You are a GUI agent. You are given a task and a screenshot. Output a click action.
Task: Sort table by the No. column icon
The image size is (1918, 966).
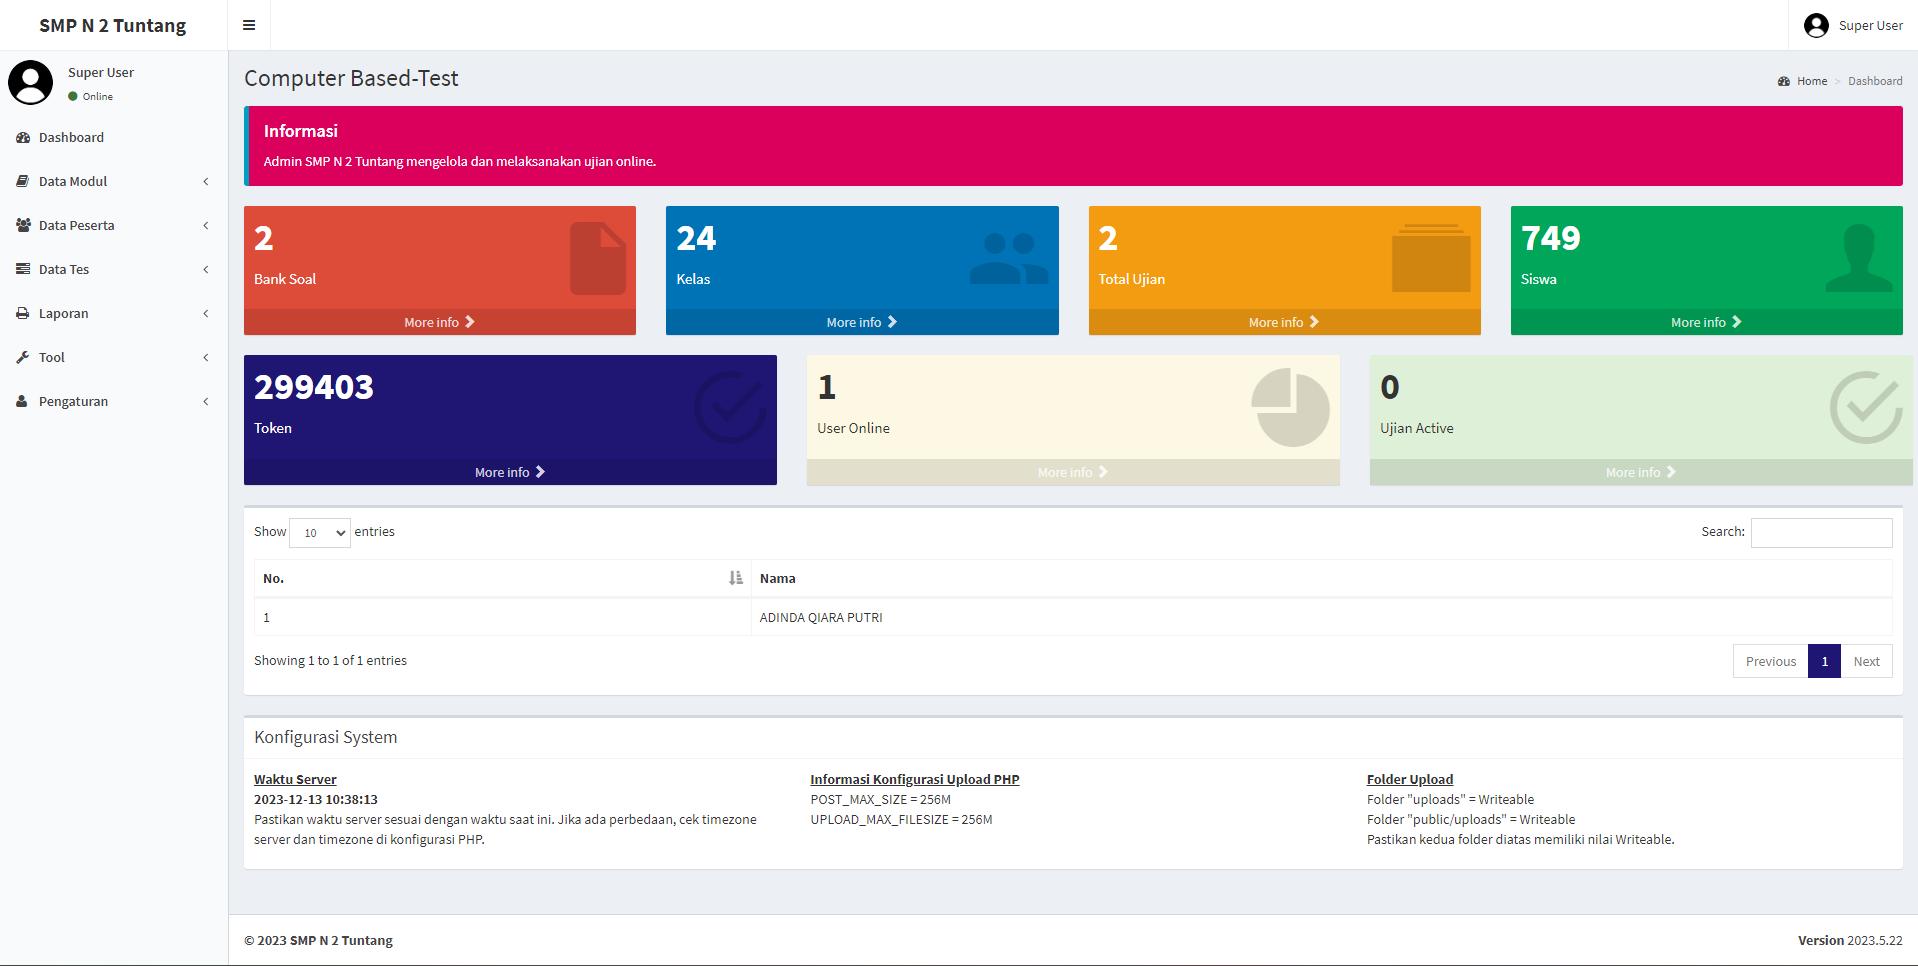[x=736, y=578]
